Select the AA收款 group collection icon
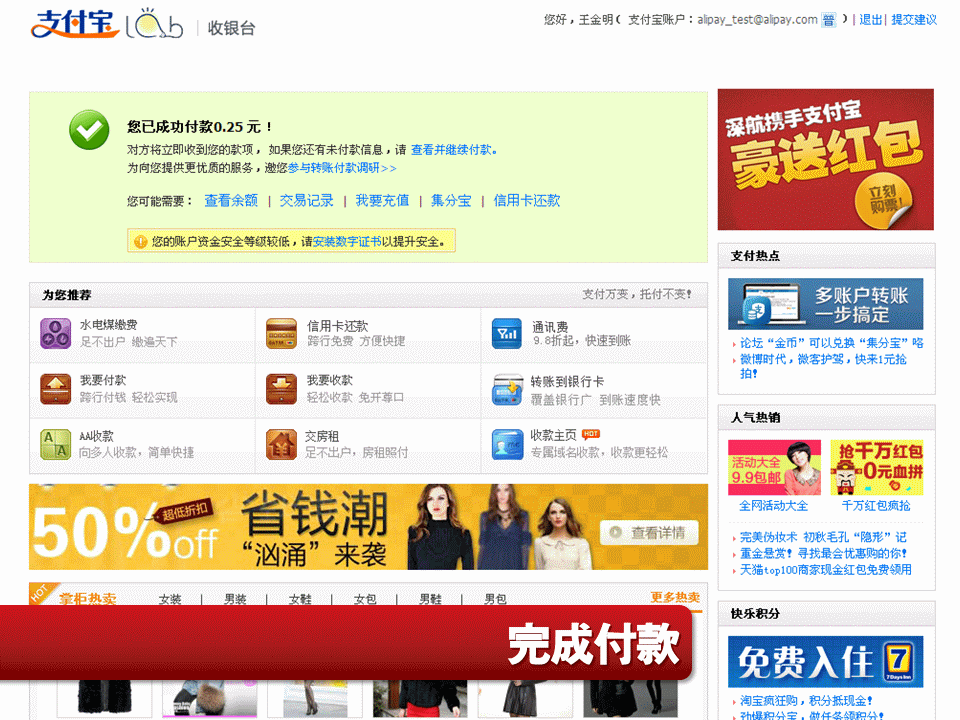This screenshot has height=720, width=960. point(55,444)
